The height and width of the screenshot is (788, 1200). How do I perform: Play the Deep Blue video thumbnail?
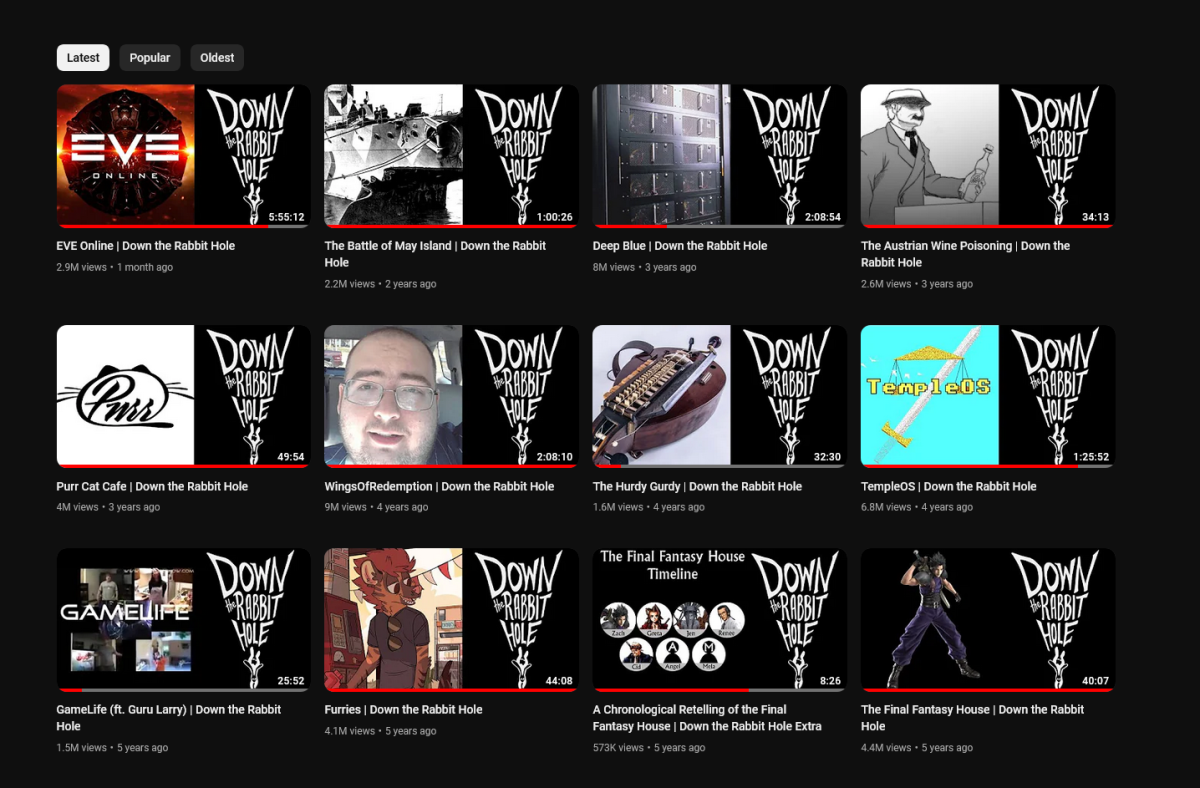719,154
